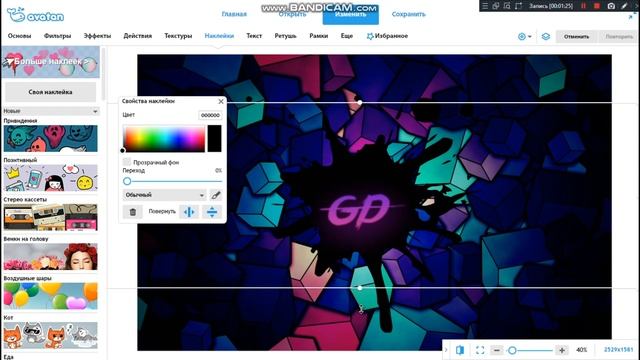Click the Своя наклейка button
This screenshot has height=360, width=640.
[51, 92]
